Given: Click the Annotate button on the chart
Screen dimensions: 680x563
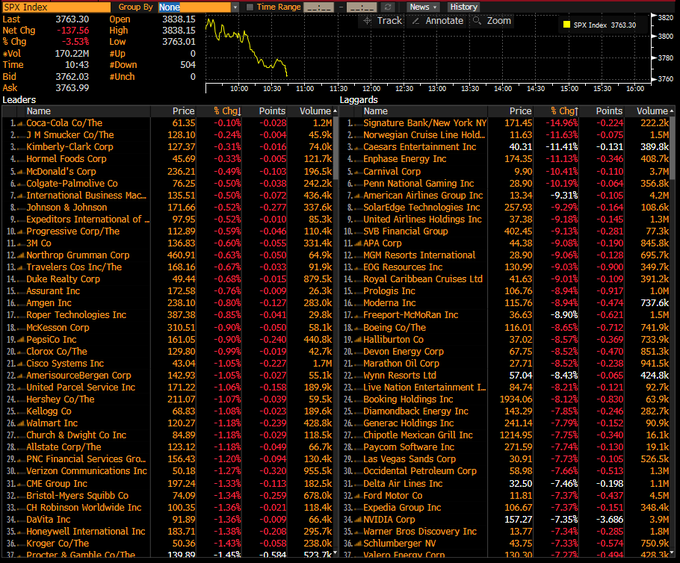Looking at the screenshot, I should click(x=438, y=20).
